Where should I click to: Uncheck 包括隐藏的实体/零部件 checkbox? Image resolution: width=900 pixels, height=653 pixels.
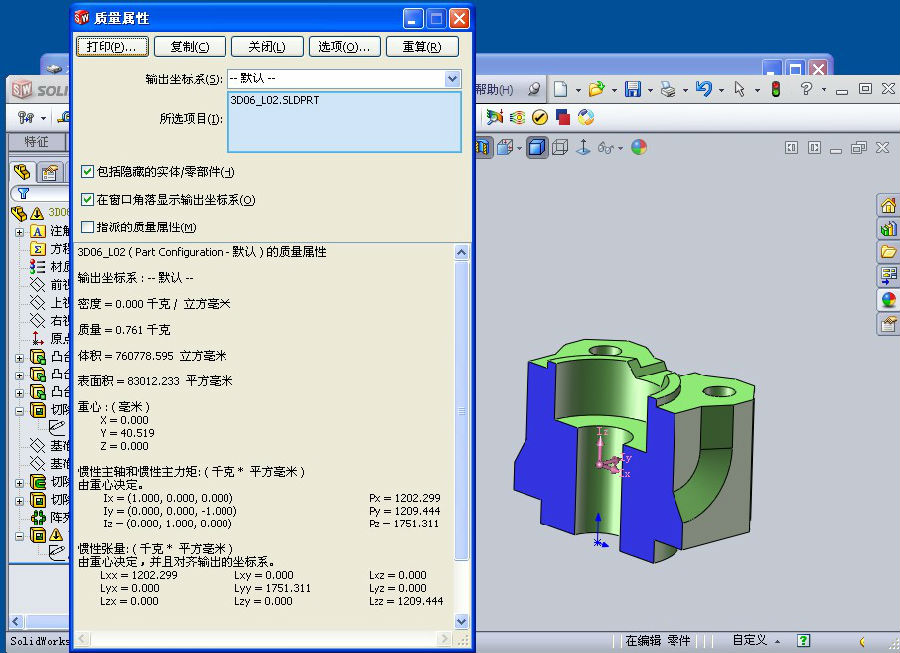tap(88, 172)
